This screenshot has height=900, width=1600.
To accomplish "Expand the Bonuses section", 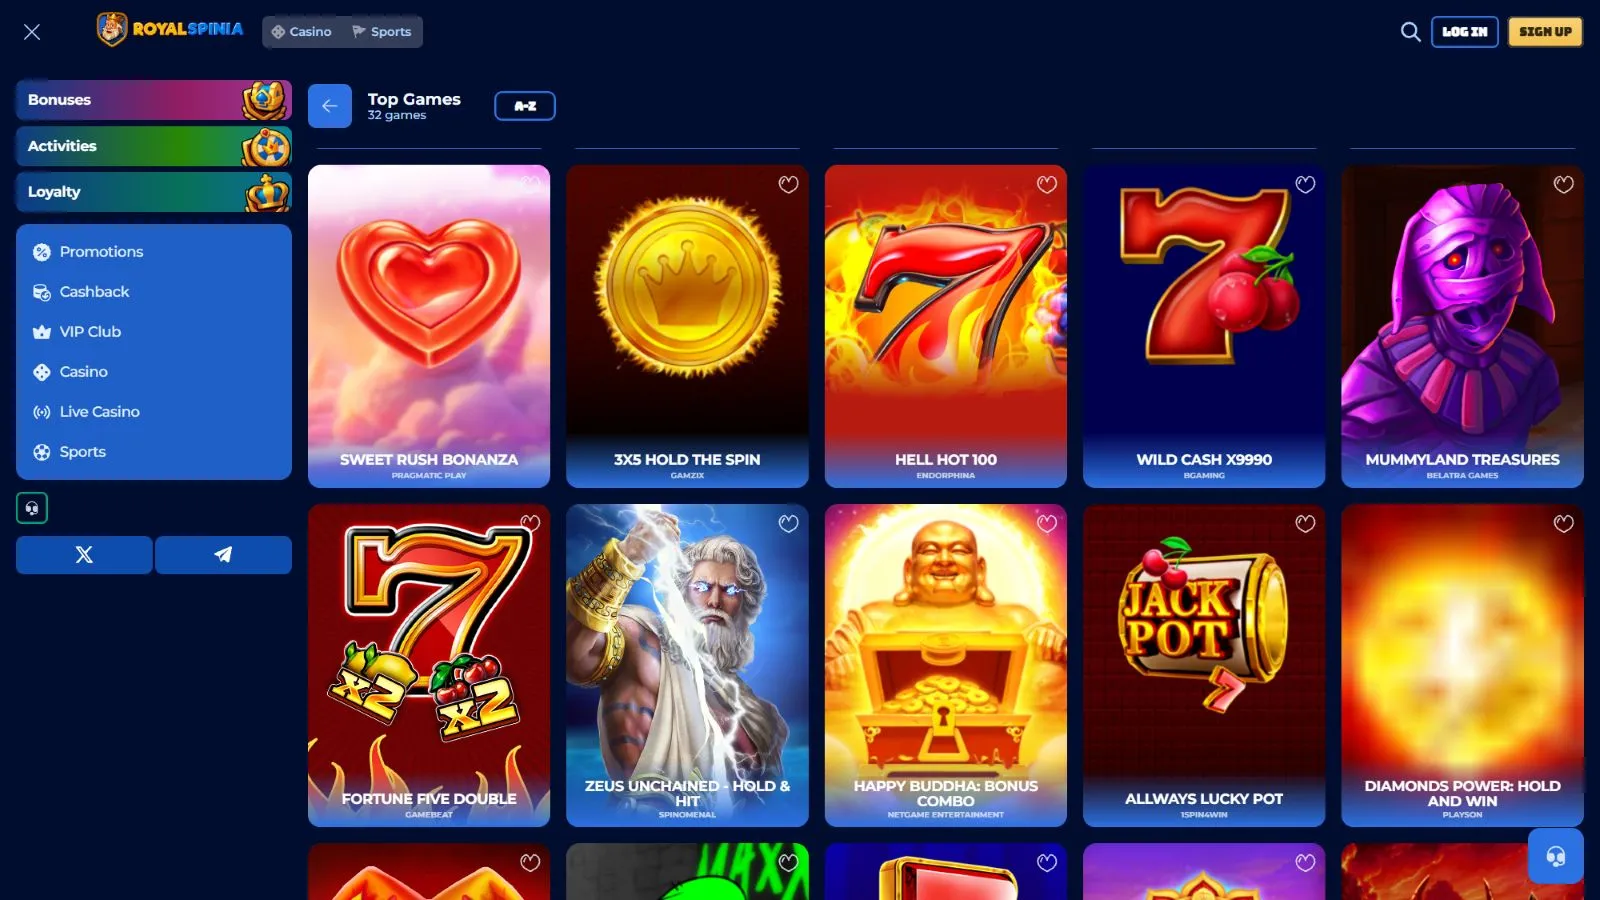I will point(154,100).
